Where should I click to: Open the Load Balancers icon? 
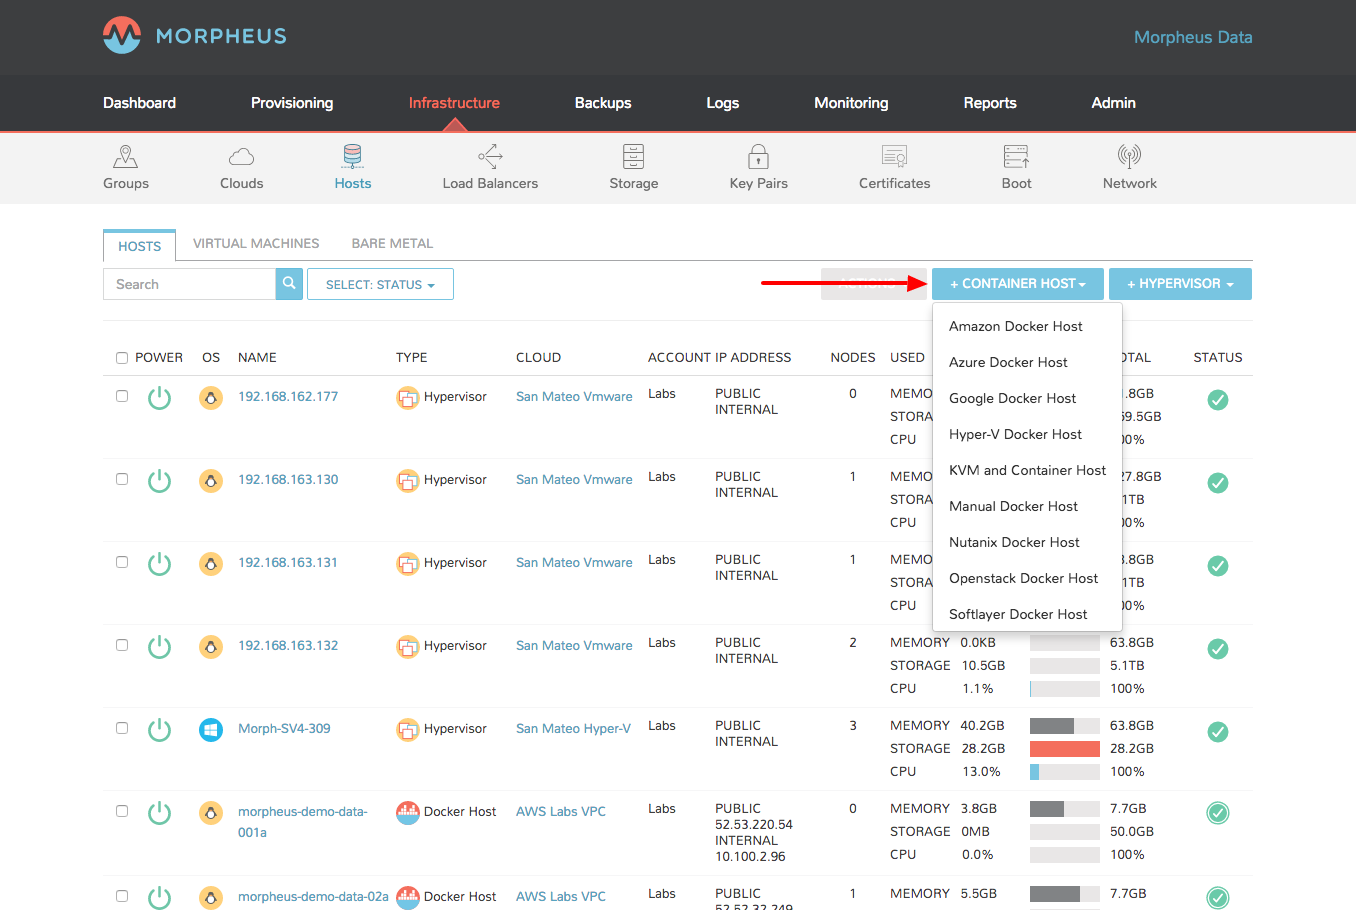click(x=490, y=157)
